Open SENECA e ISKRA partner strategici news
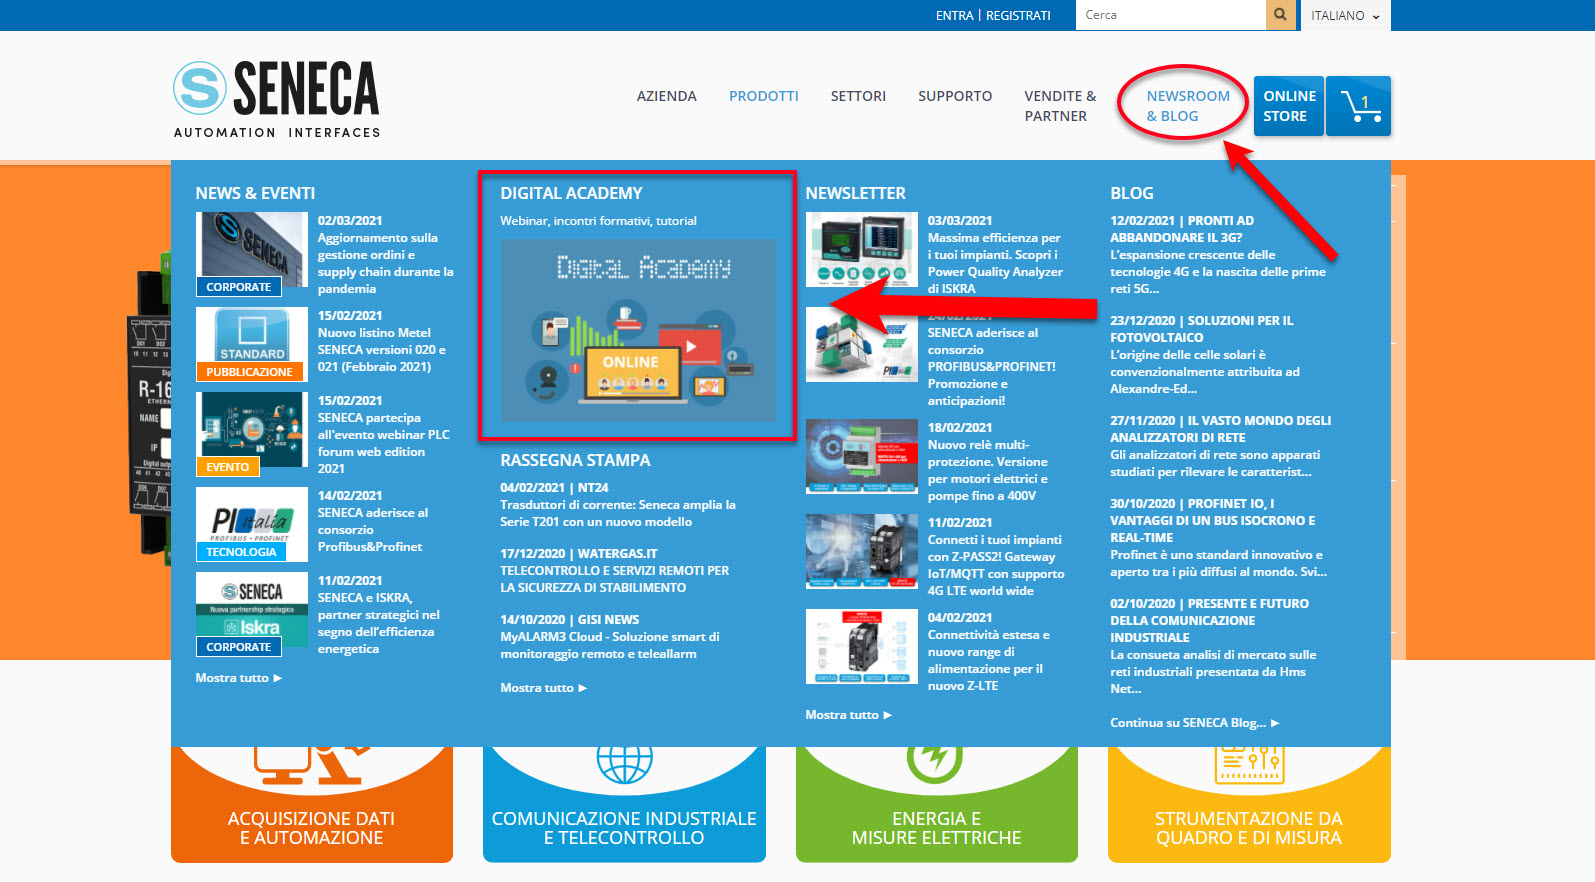The width and height of the screenshot is (1595, 882). pos(378,614)
